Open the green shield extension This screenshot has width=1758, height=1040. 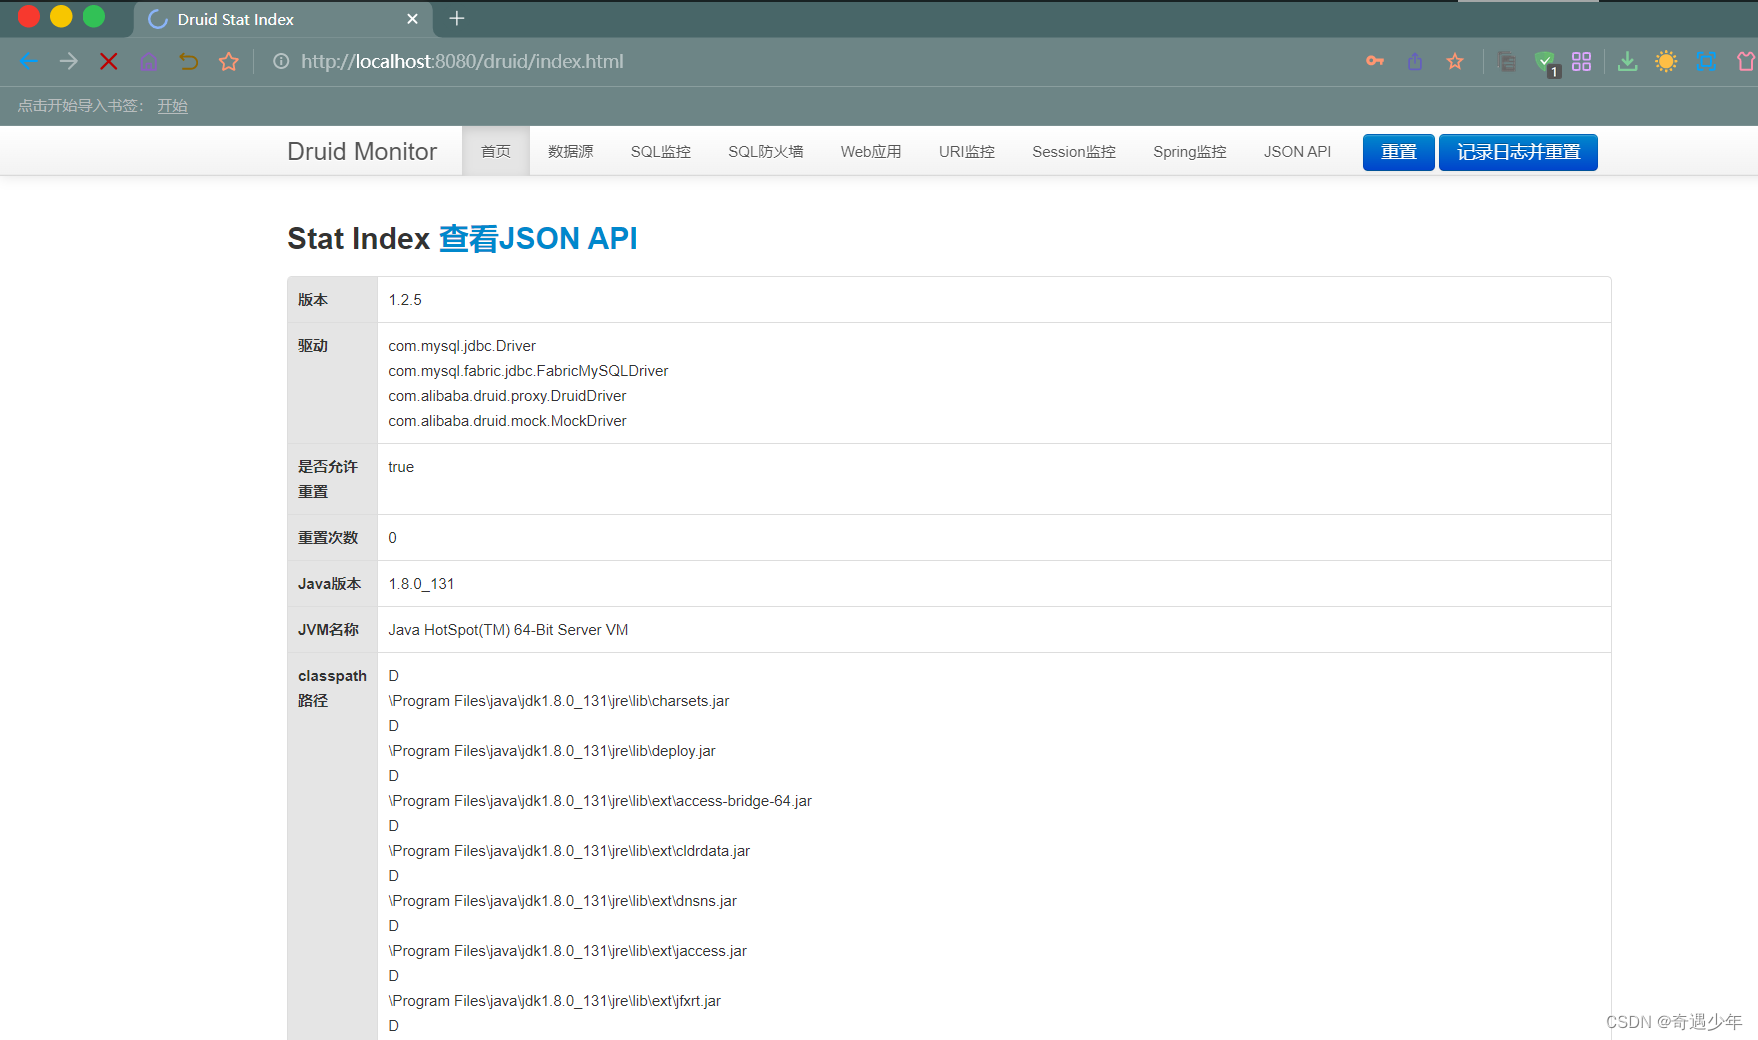point(1546,62)
